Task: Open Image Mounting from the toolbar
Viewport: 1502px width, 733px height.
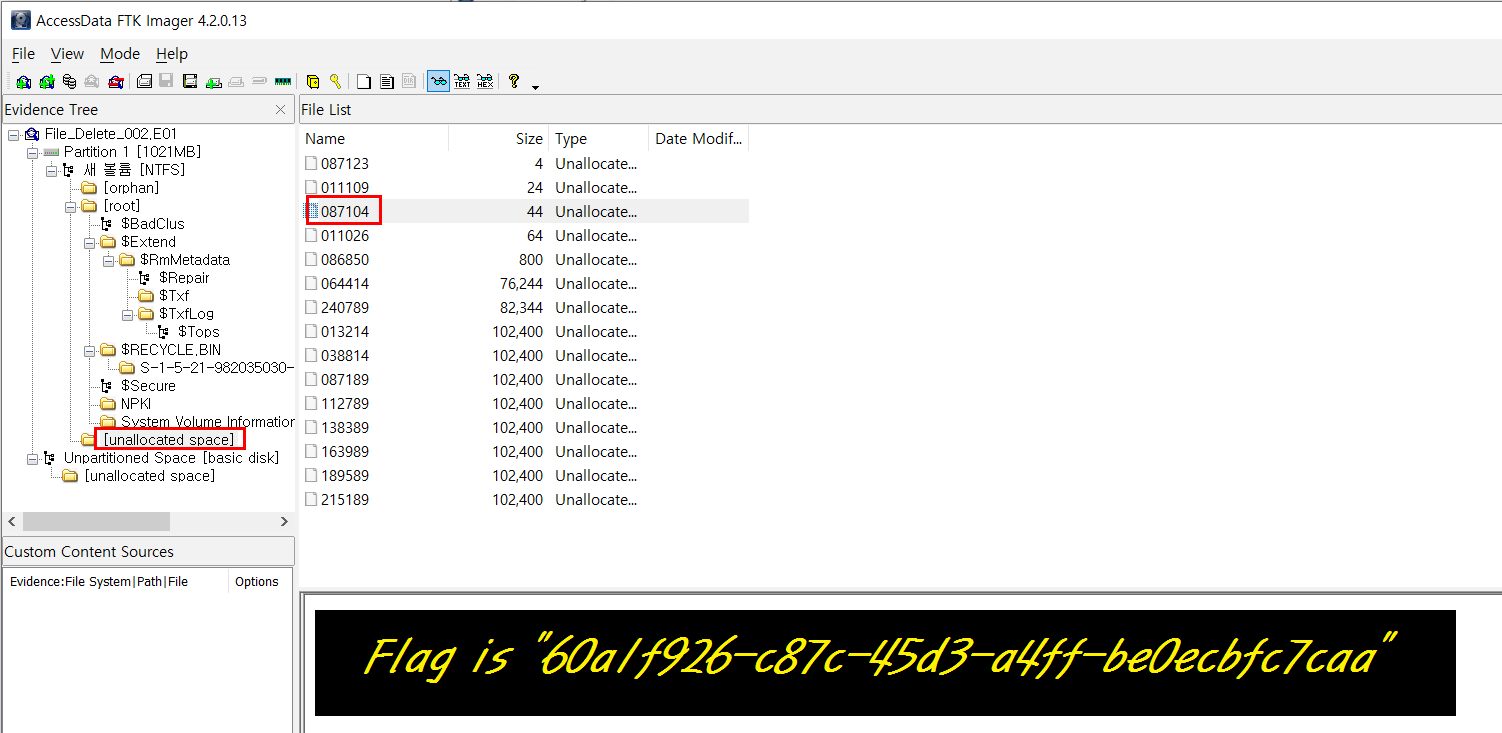Action: [69, 82]
